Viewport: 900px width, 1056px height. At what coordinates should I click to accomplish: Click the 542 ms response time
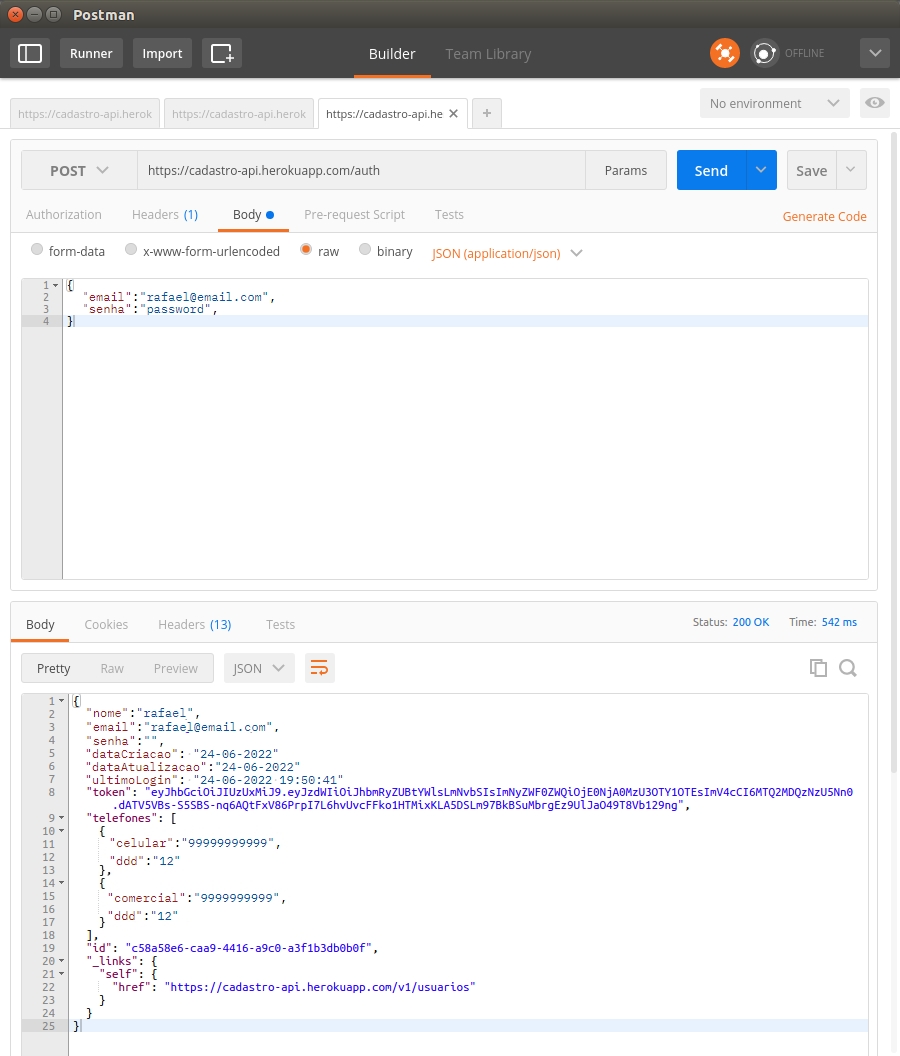click(x=839, y=622)
